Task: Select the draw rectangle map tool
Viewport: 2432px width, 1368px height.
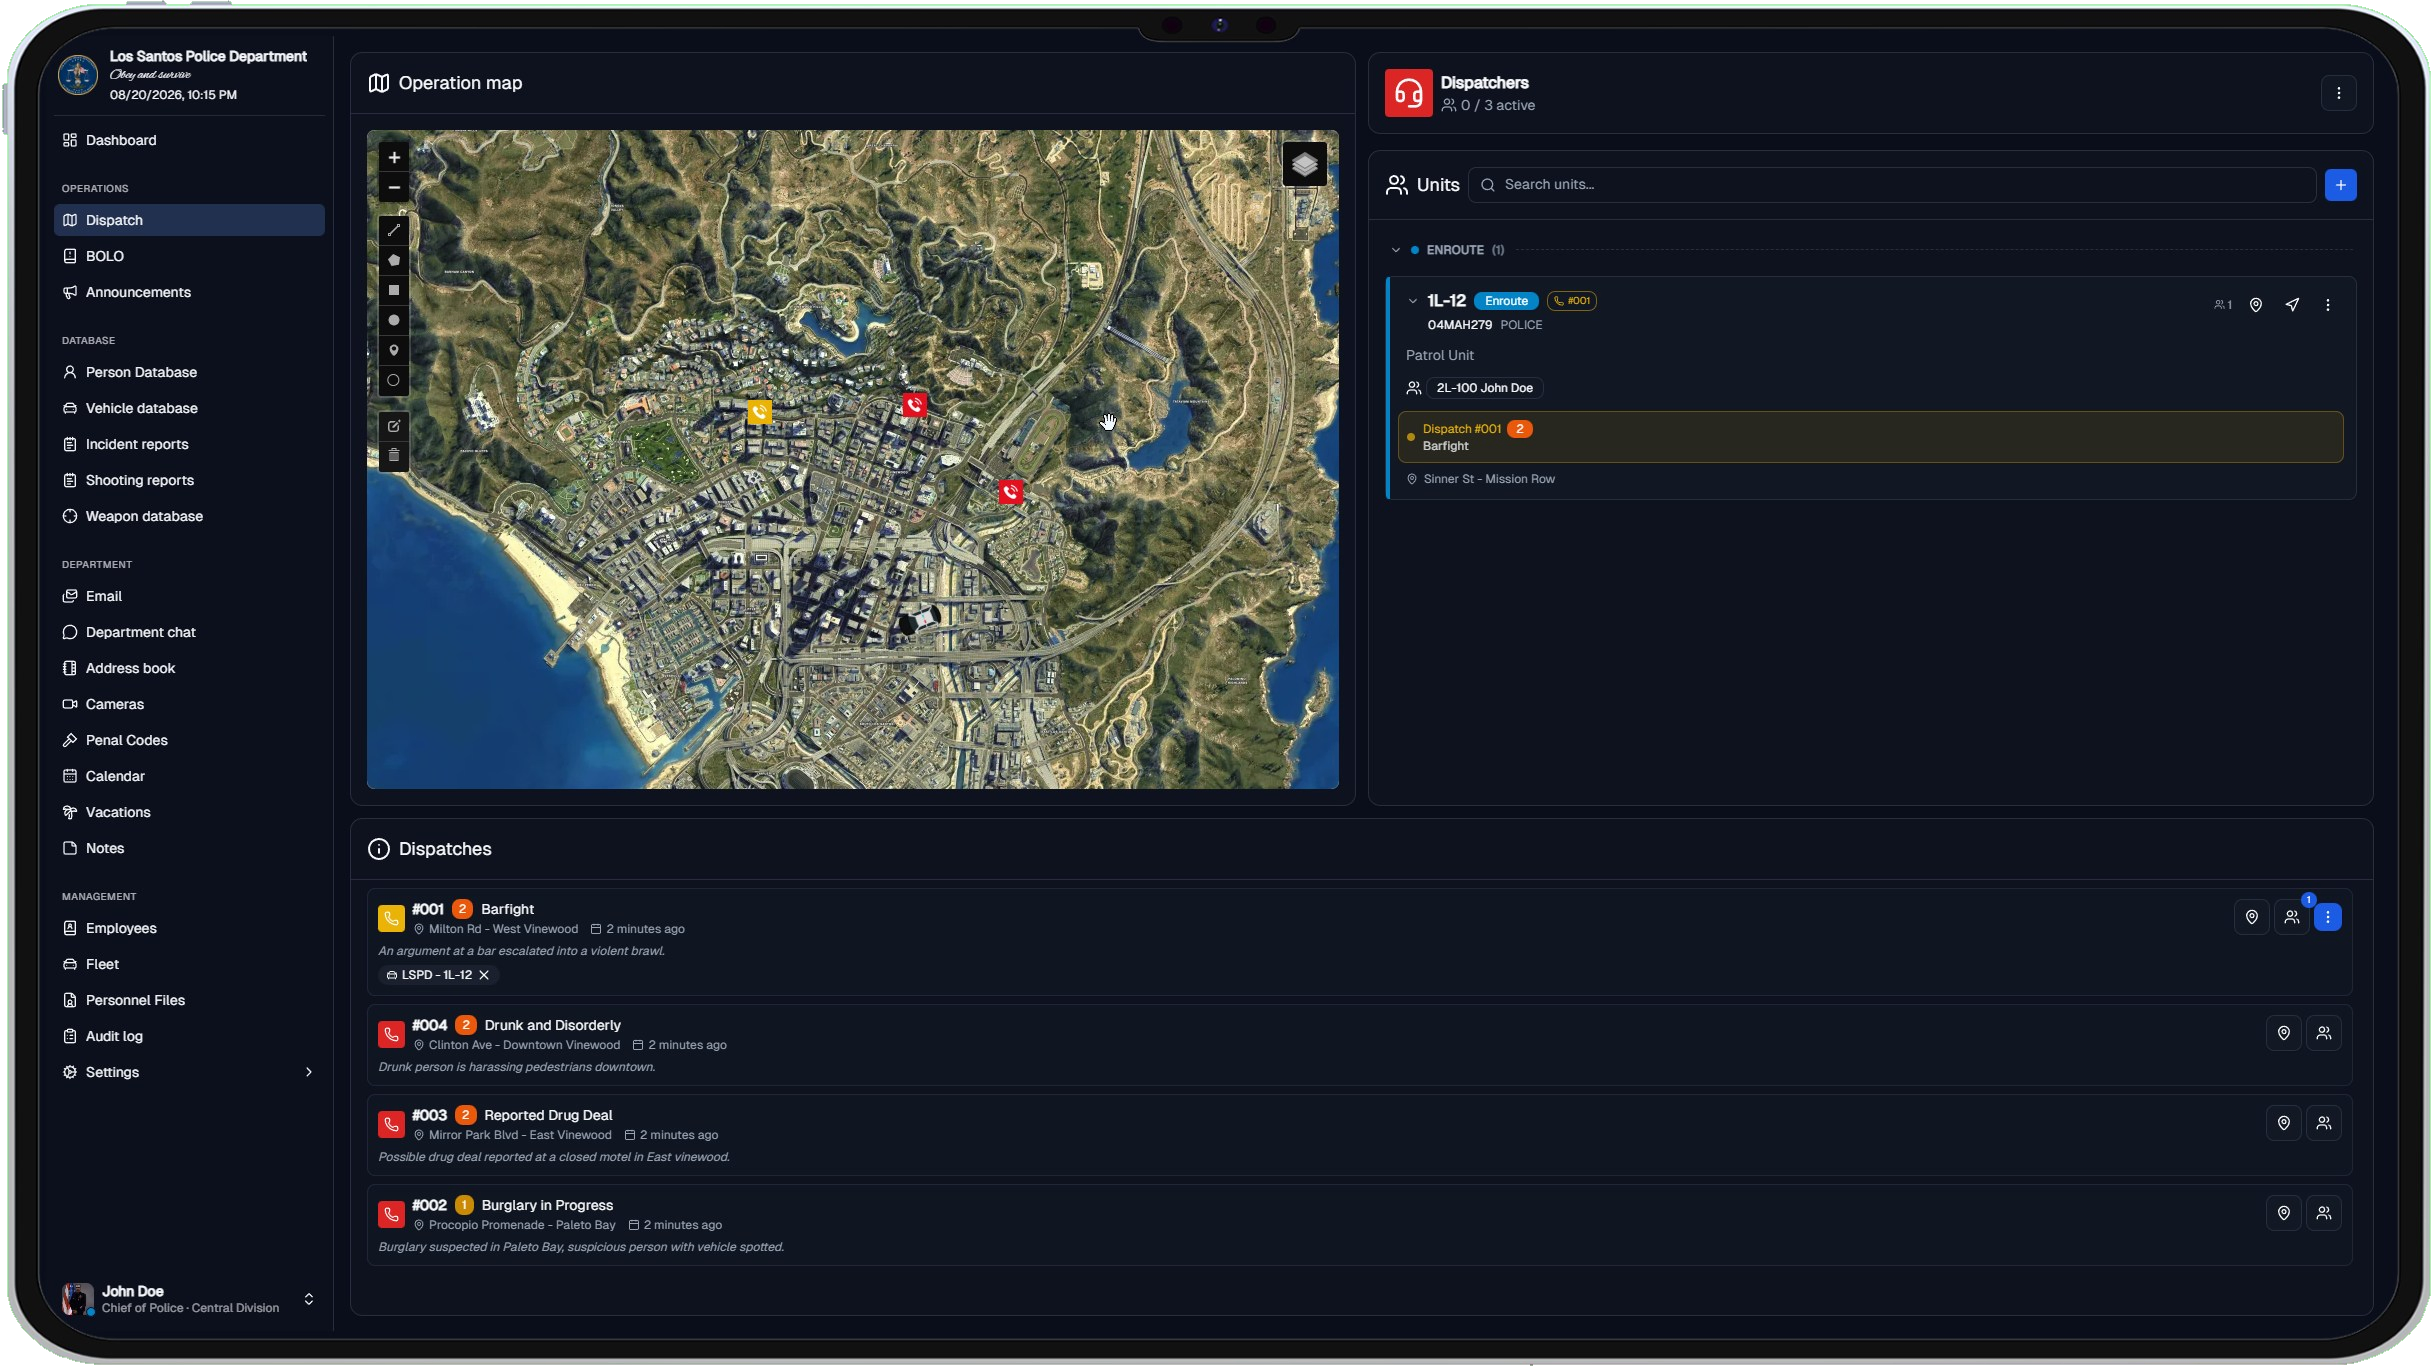Action: (x=394, y=291)
